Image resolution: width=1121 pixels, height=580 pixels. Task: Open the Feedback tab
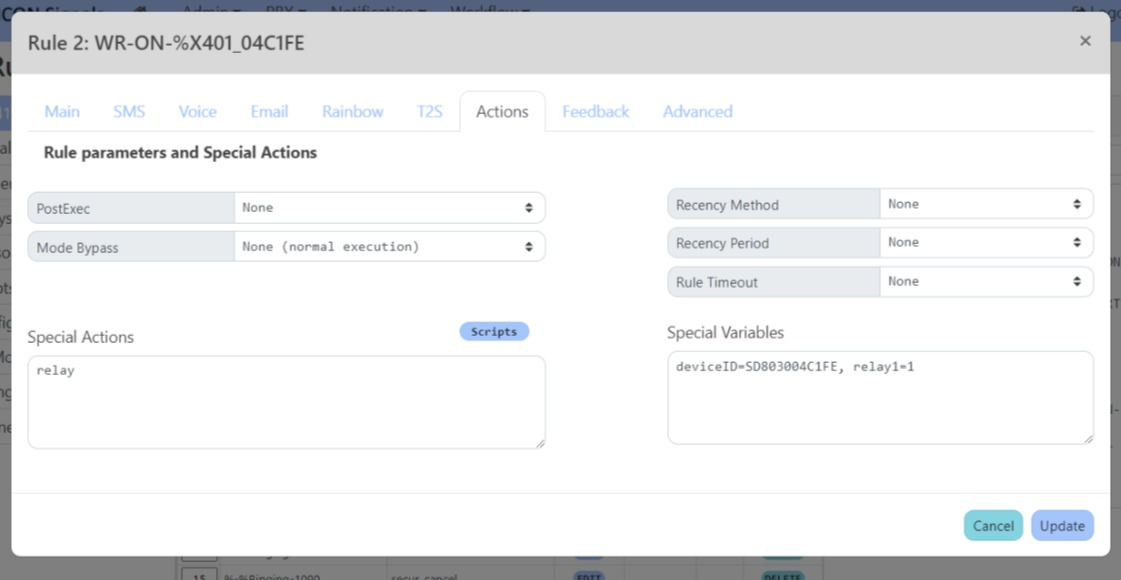tap(595, 112)
